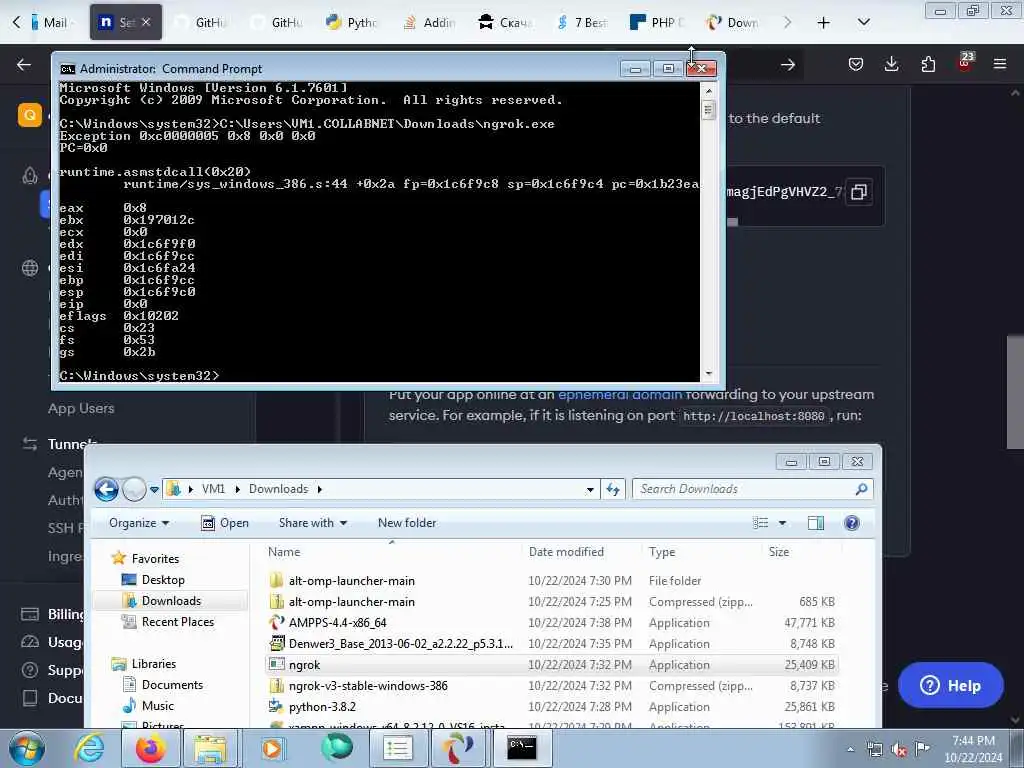Open a new browser tab
Screen dimensions: 1024x768
(824, 22)
